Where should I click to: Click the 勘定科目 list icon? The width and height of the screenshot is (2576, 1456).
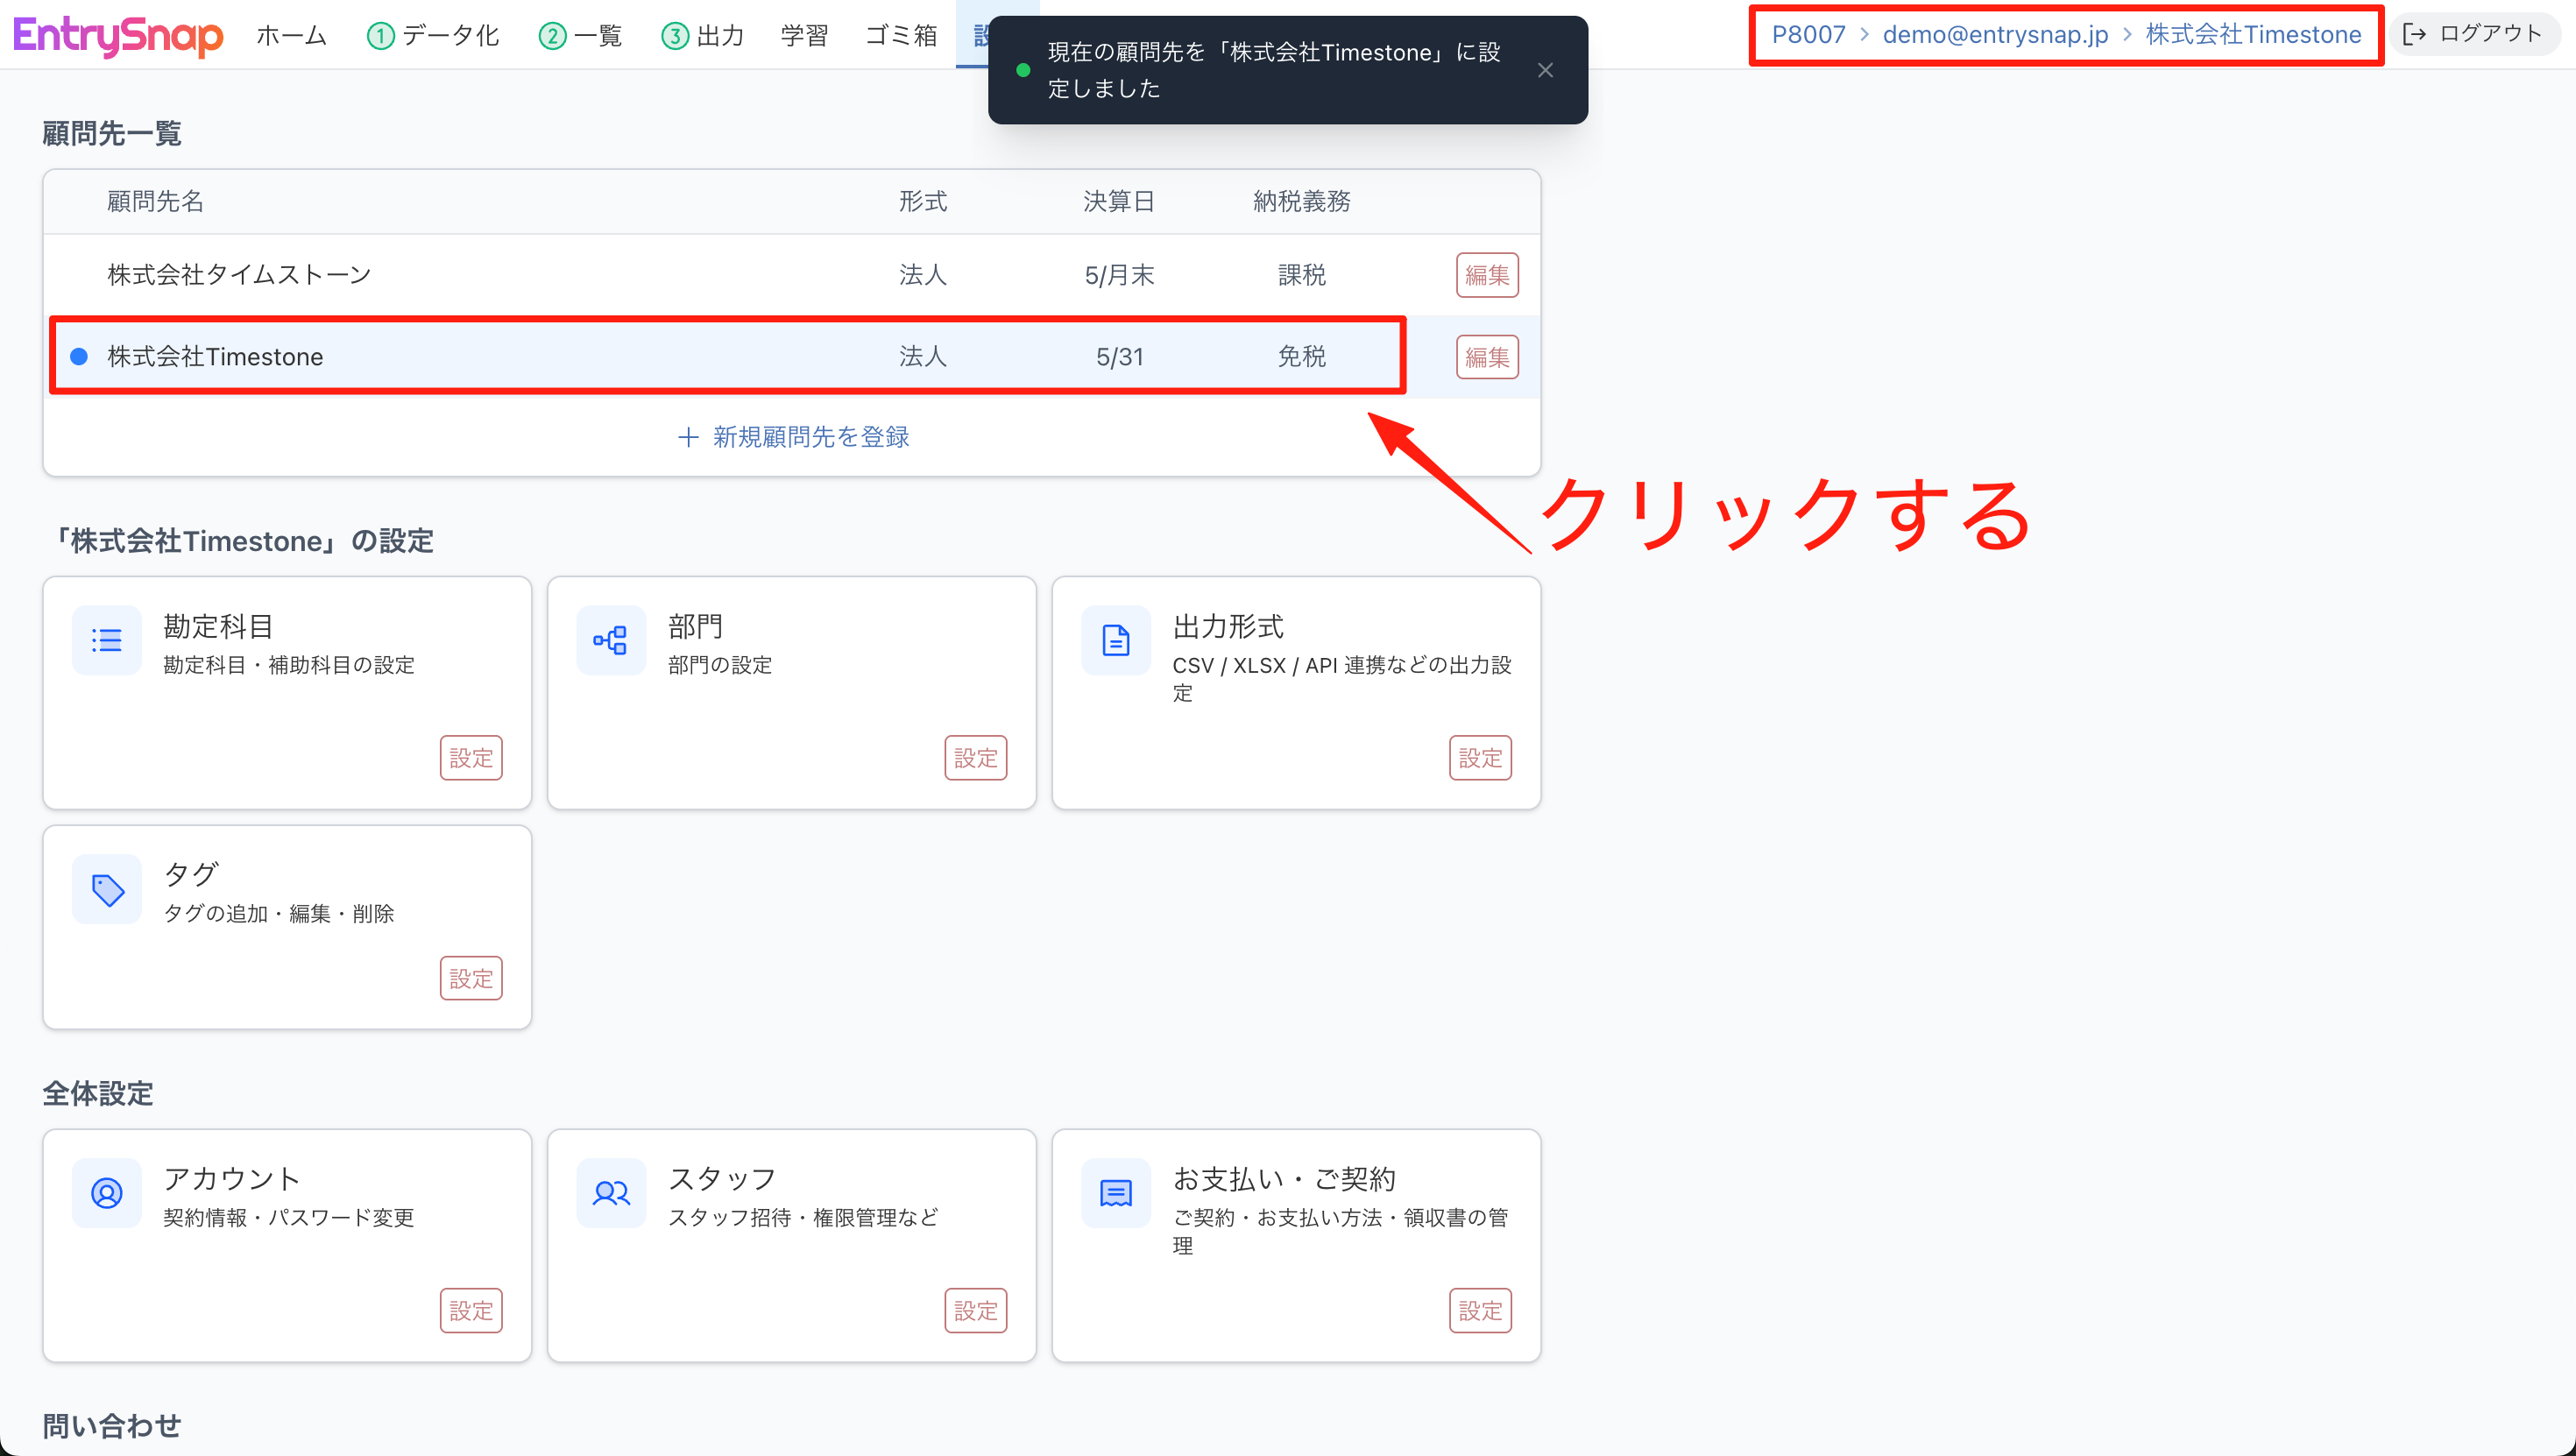[107, 640]
